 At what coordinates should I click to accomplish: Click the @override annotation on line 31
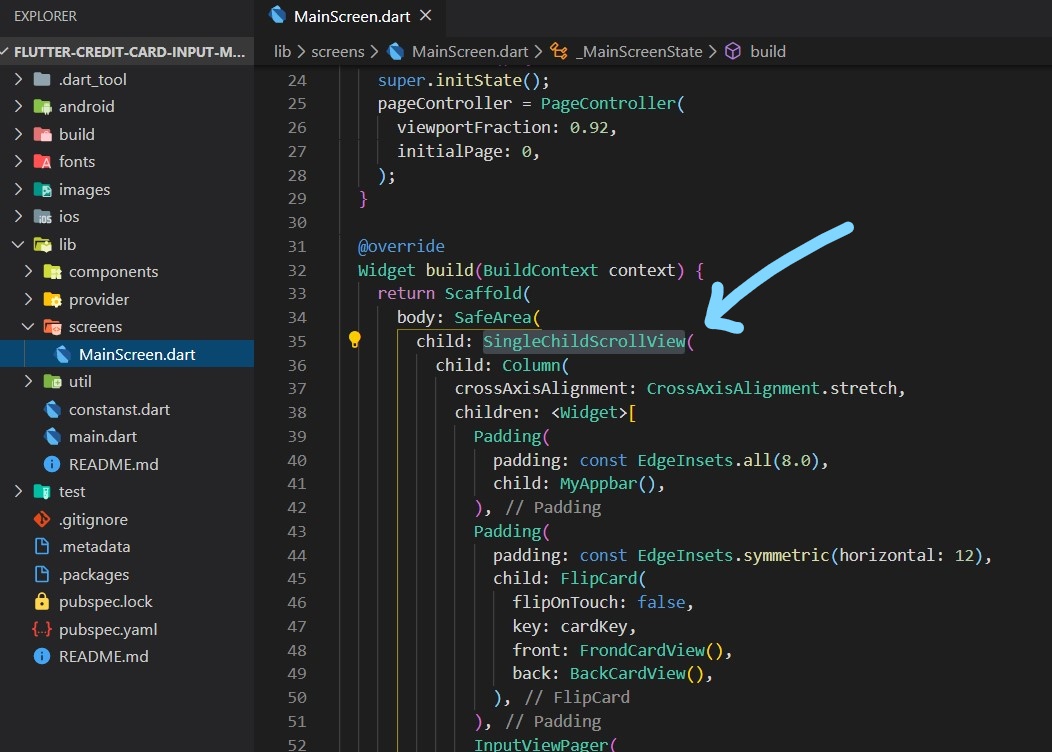[x=401, y=246]
